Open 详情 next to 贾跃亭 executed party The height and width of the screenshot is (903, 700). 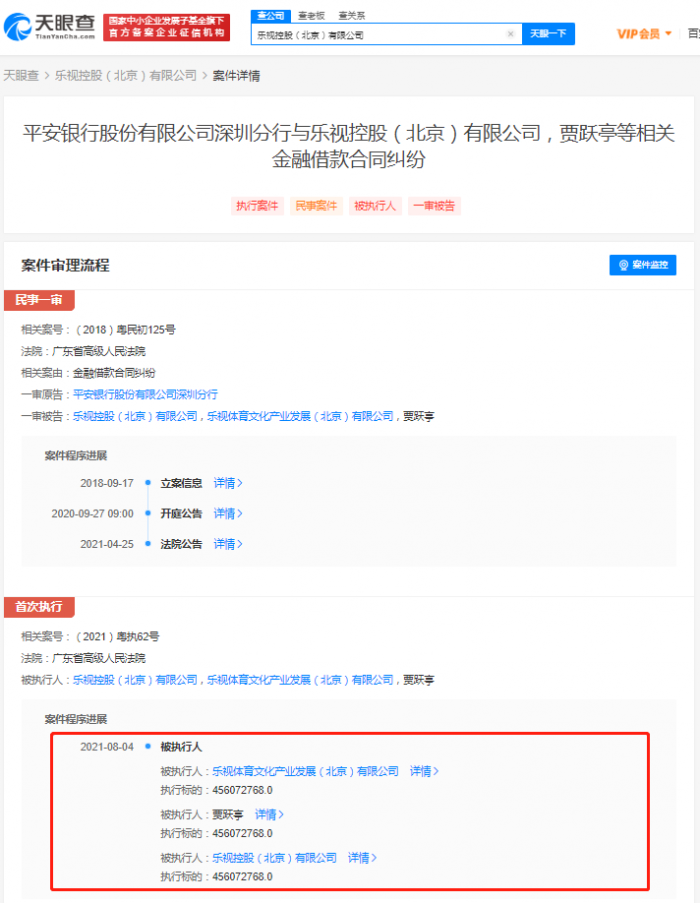pos(269,814)
